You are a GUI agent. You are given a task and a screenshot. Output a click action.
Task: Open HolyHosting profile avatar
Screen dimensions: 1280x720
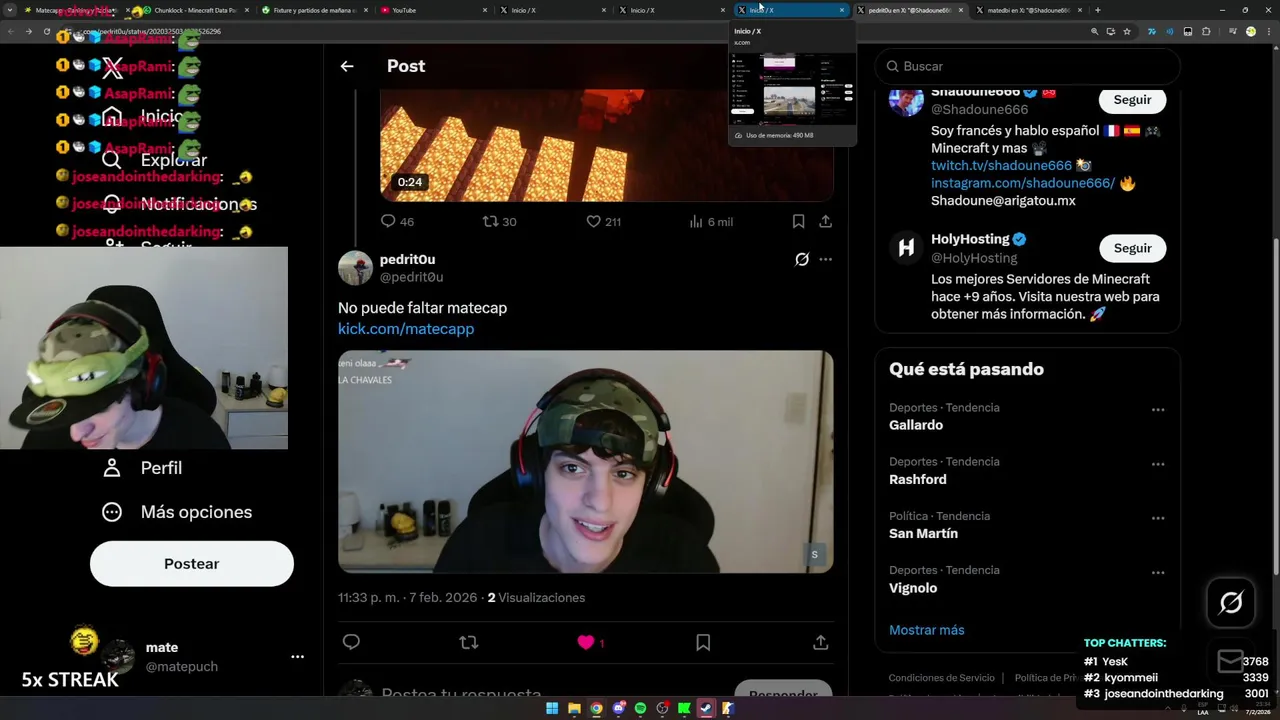click(x=906, y=248)
